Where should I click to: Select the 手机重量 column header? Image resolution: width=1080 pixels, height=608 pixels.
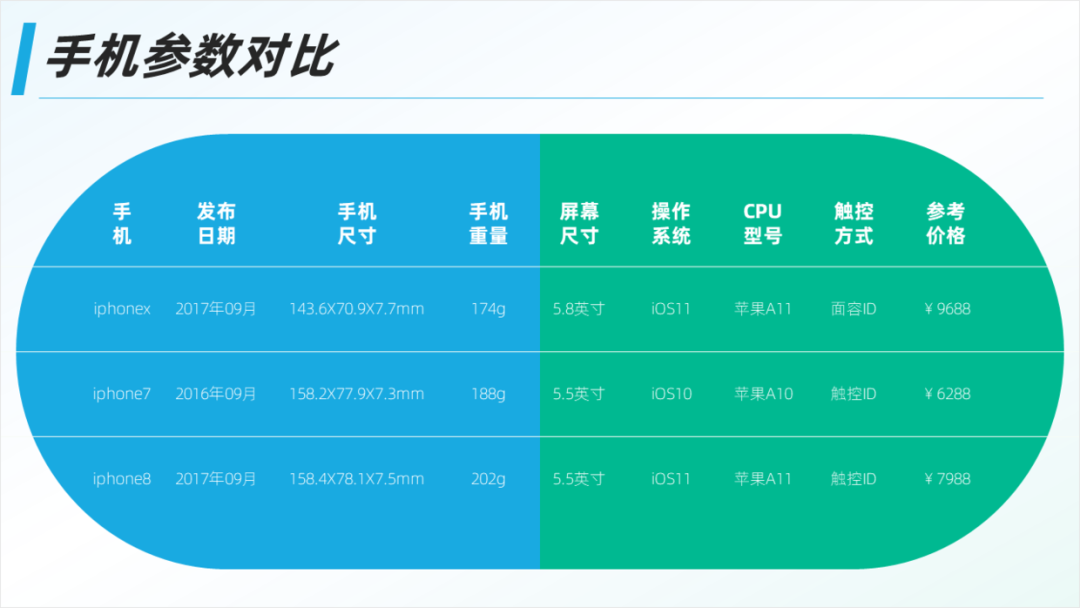(x=488, y=224)
